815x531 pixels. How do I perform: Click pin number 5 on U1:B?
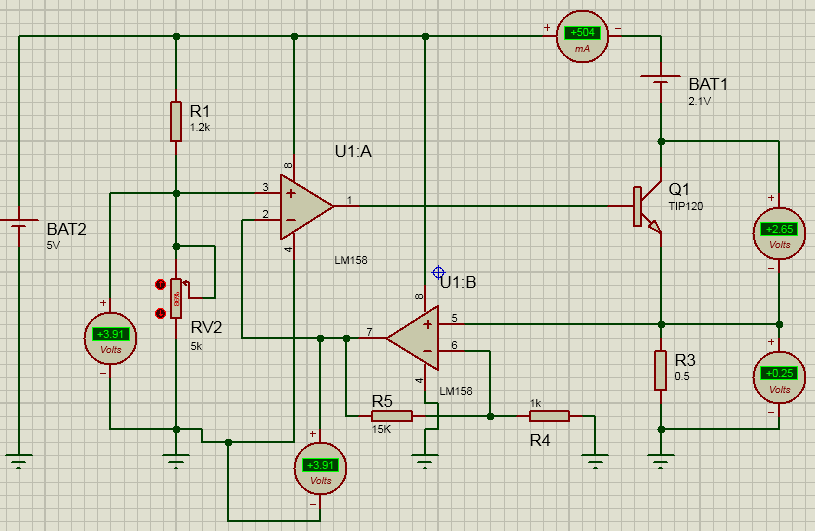pyautogui.click(x=454, y=318)
